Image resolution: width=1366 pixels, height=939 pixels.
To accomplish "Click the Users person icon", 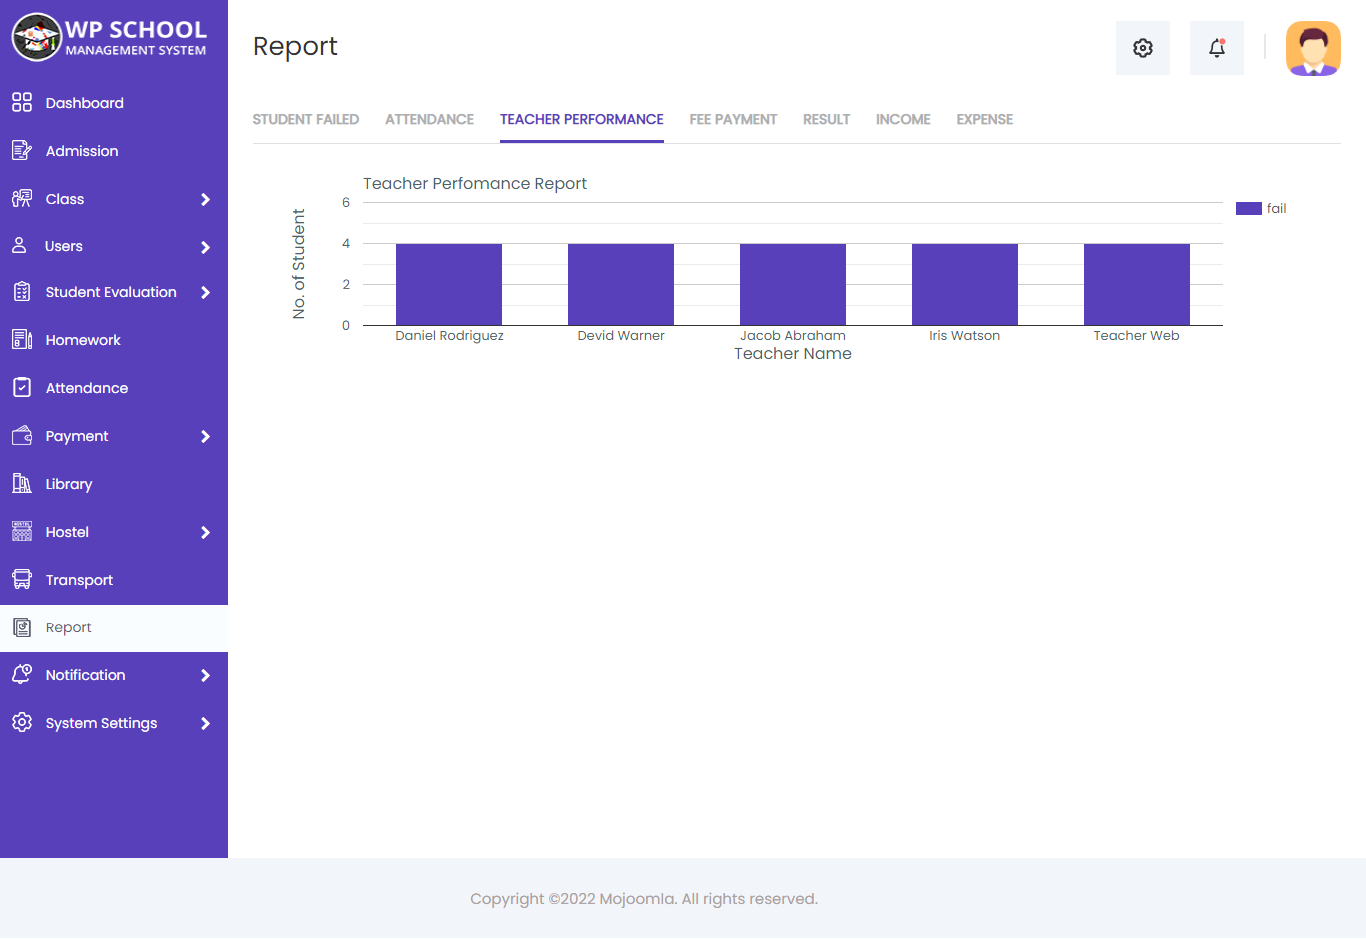I will [x=19, y=245].
